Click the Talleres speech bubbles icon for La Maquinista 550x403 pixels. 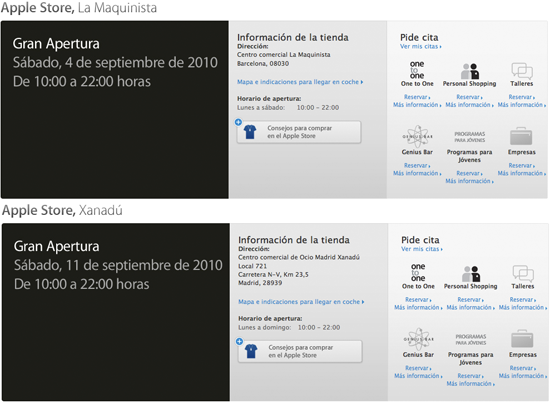pyautogui.click(x=522, y=71)
